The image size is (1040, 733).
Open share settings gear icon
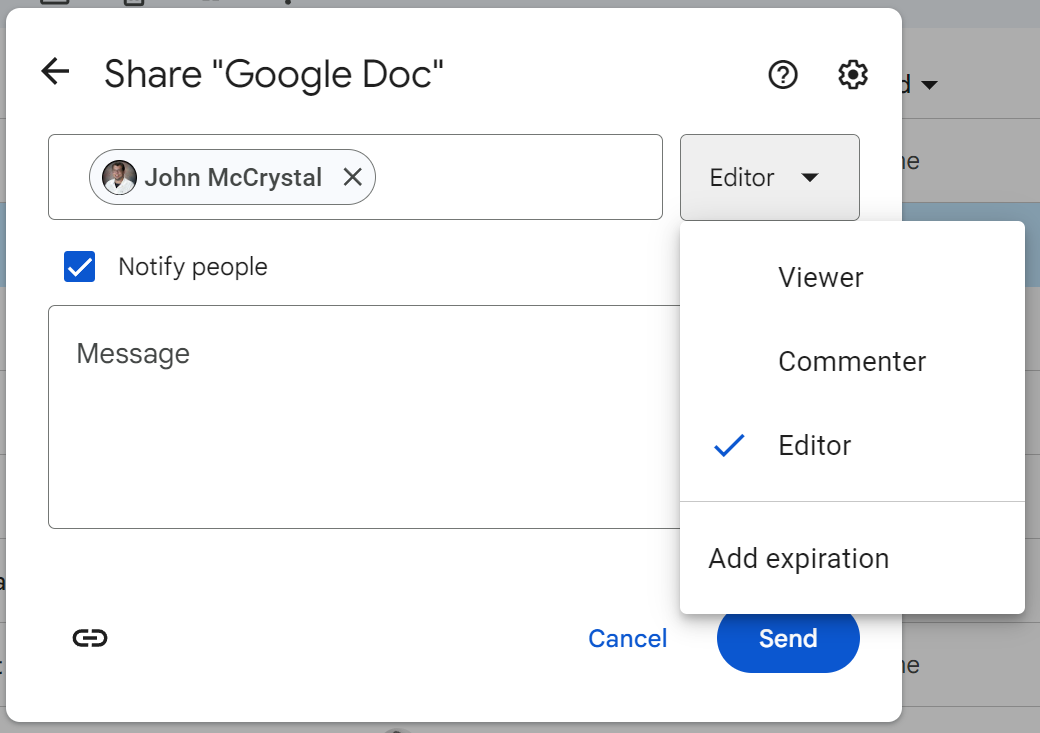click(852, 74)
